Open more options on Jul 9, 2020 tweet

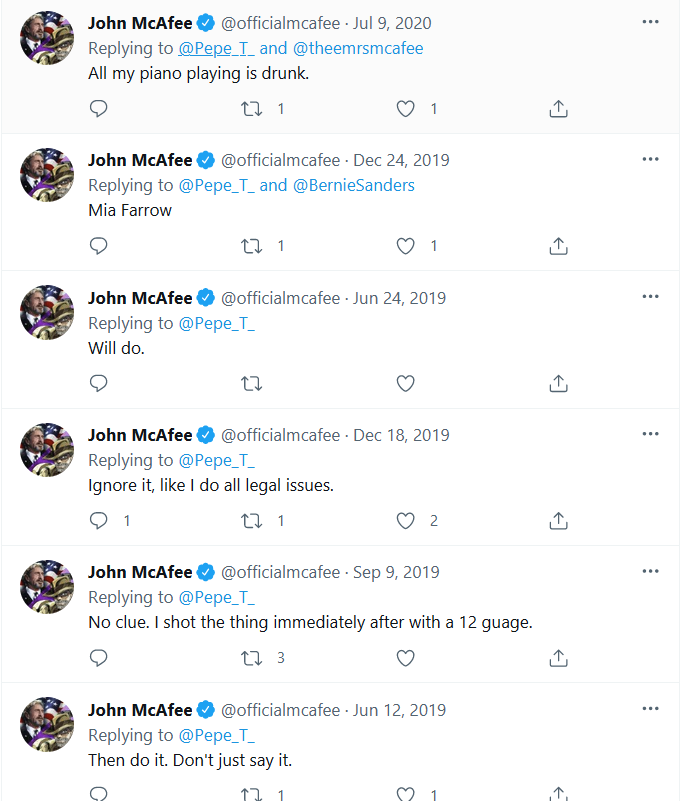click(x=651, y=22)
